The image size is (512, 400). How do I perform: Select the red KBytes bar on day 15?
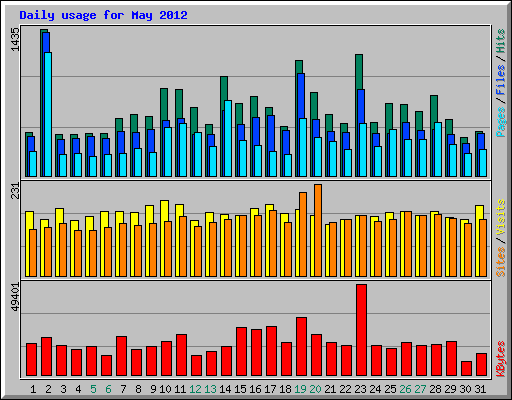tap(241, 352)
